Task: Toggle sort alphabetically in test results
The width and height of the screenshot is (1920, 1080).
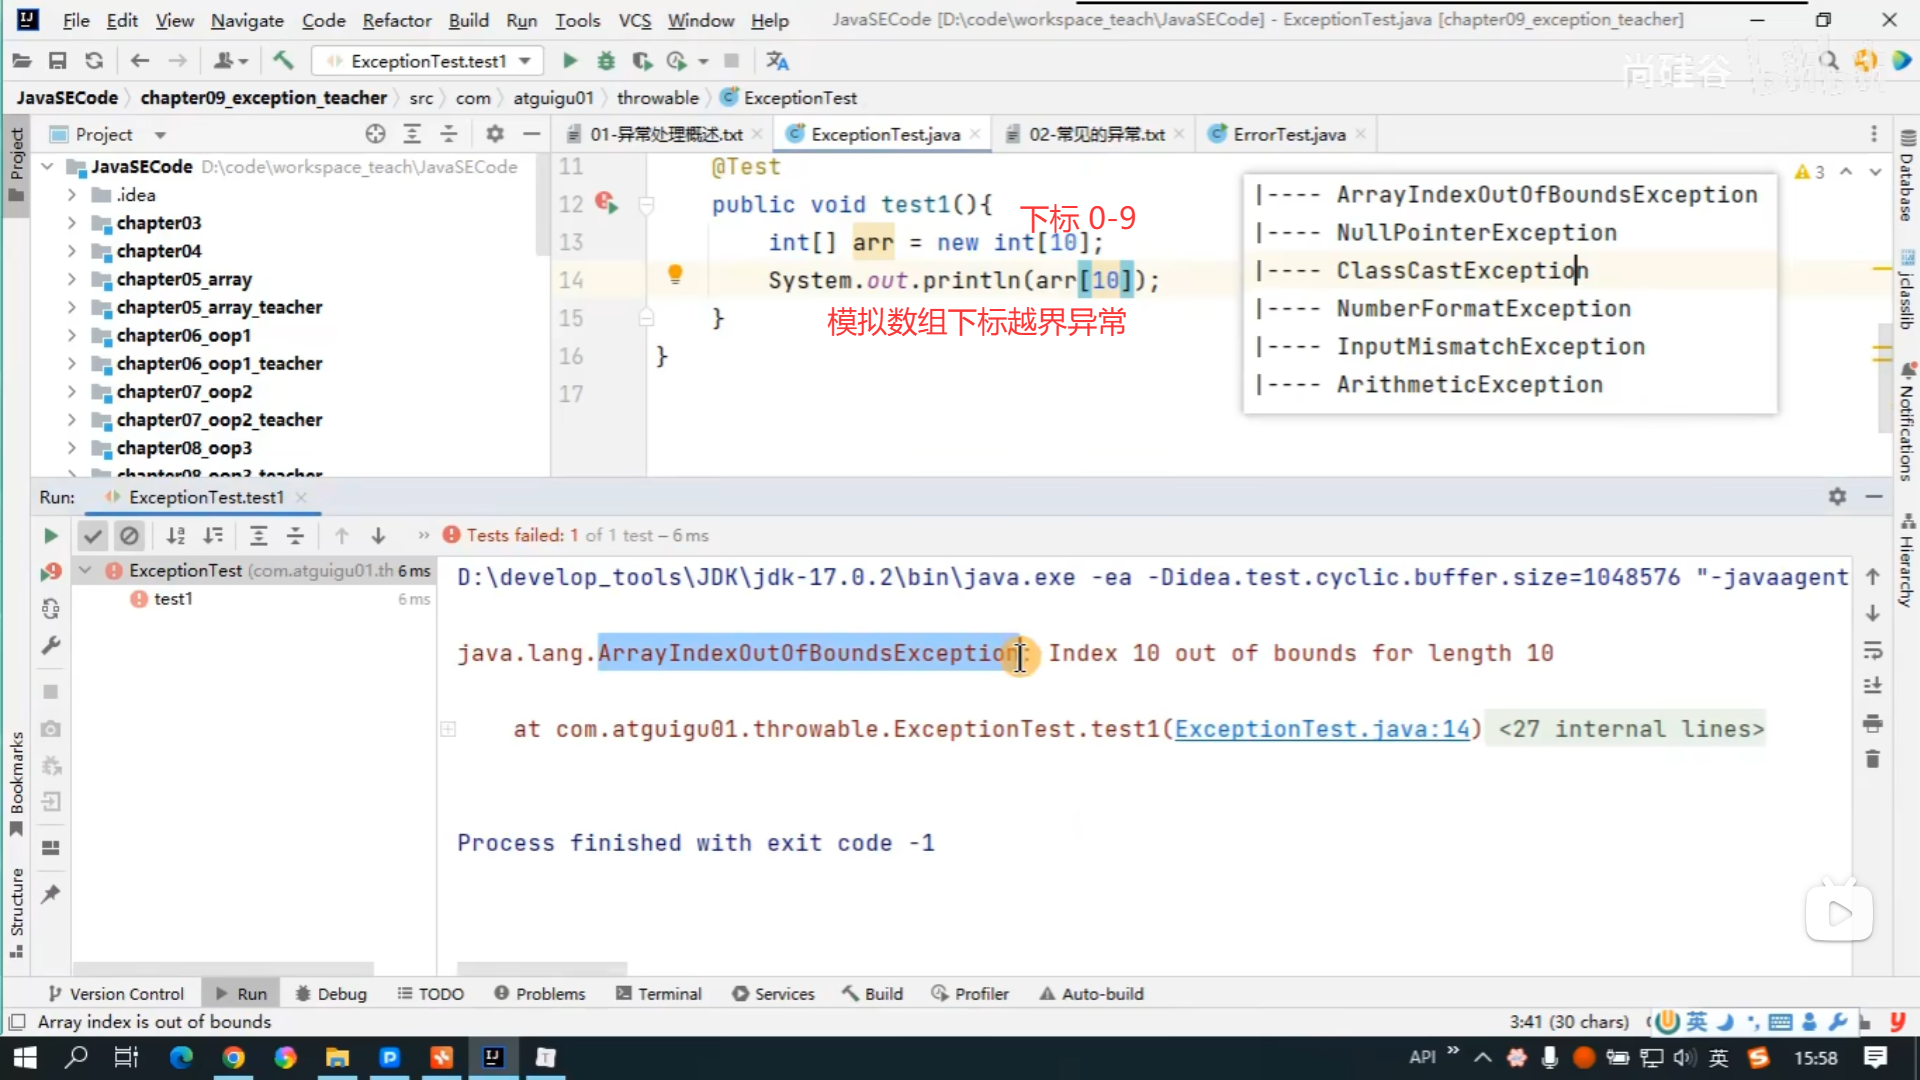Action: 176,536
